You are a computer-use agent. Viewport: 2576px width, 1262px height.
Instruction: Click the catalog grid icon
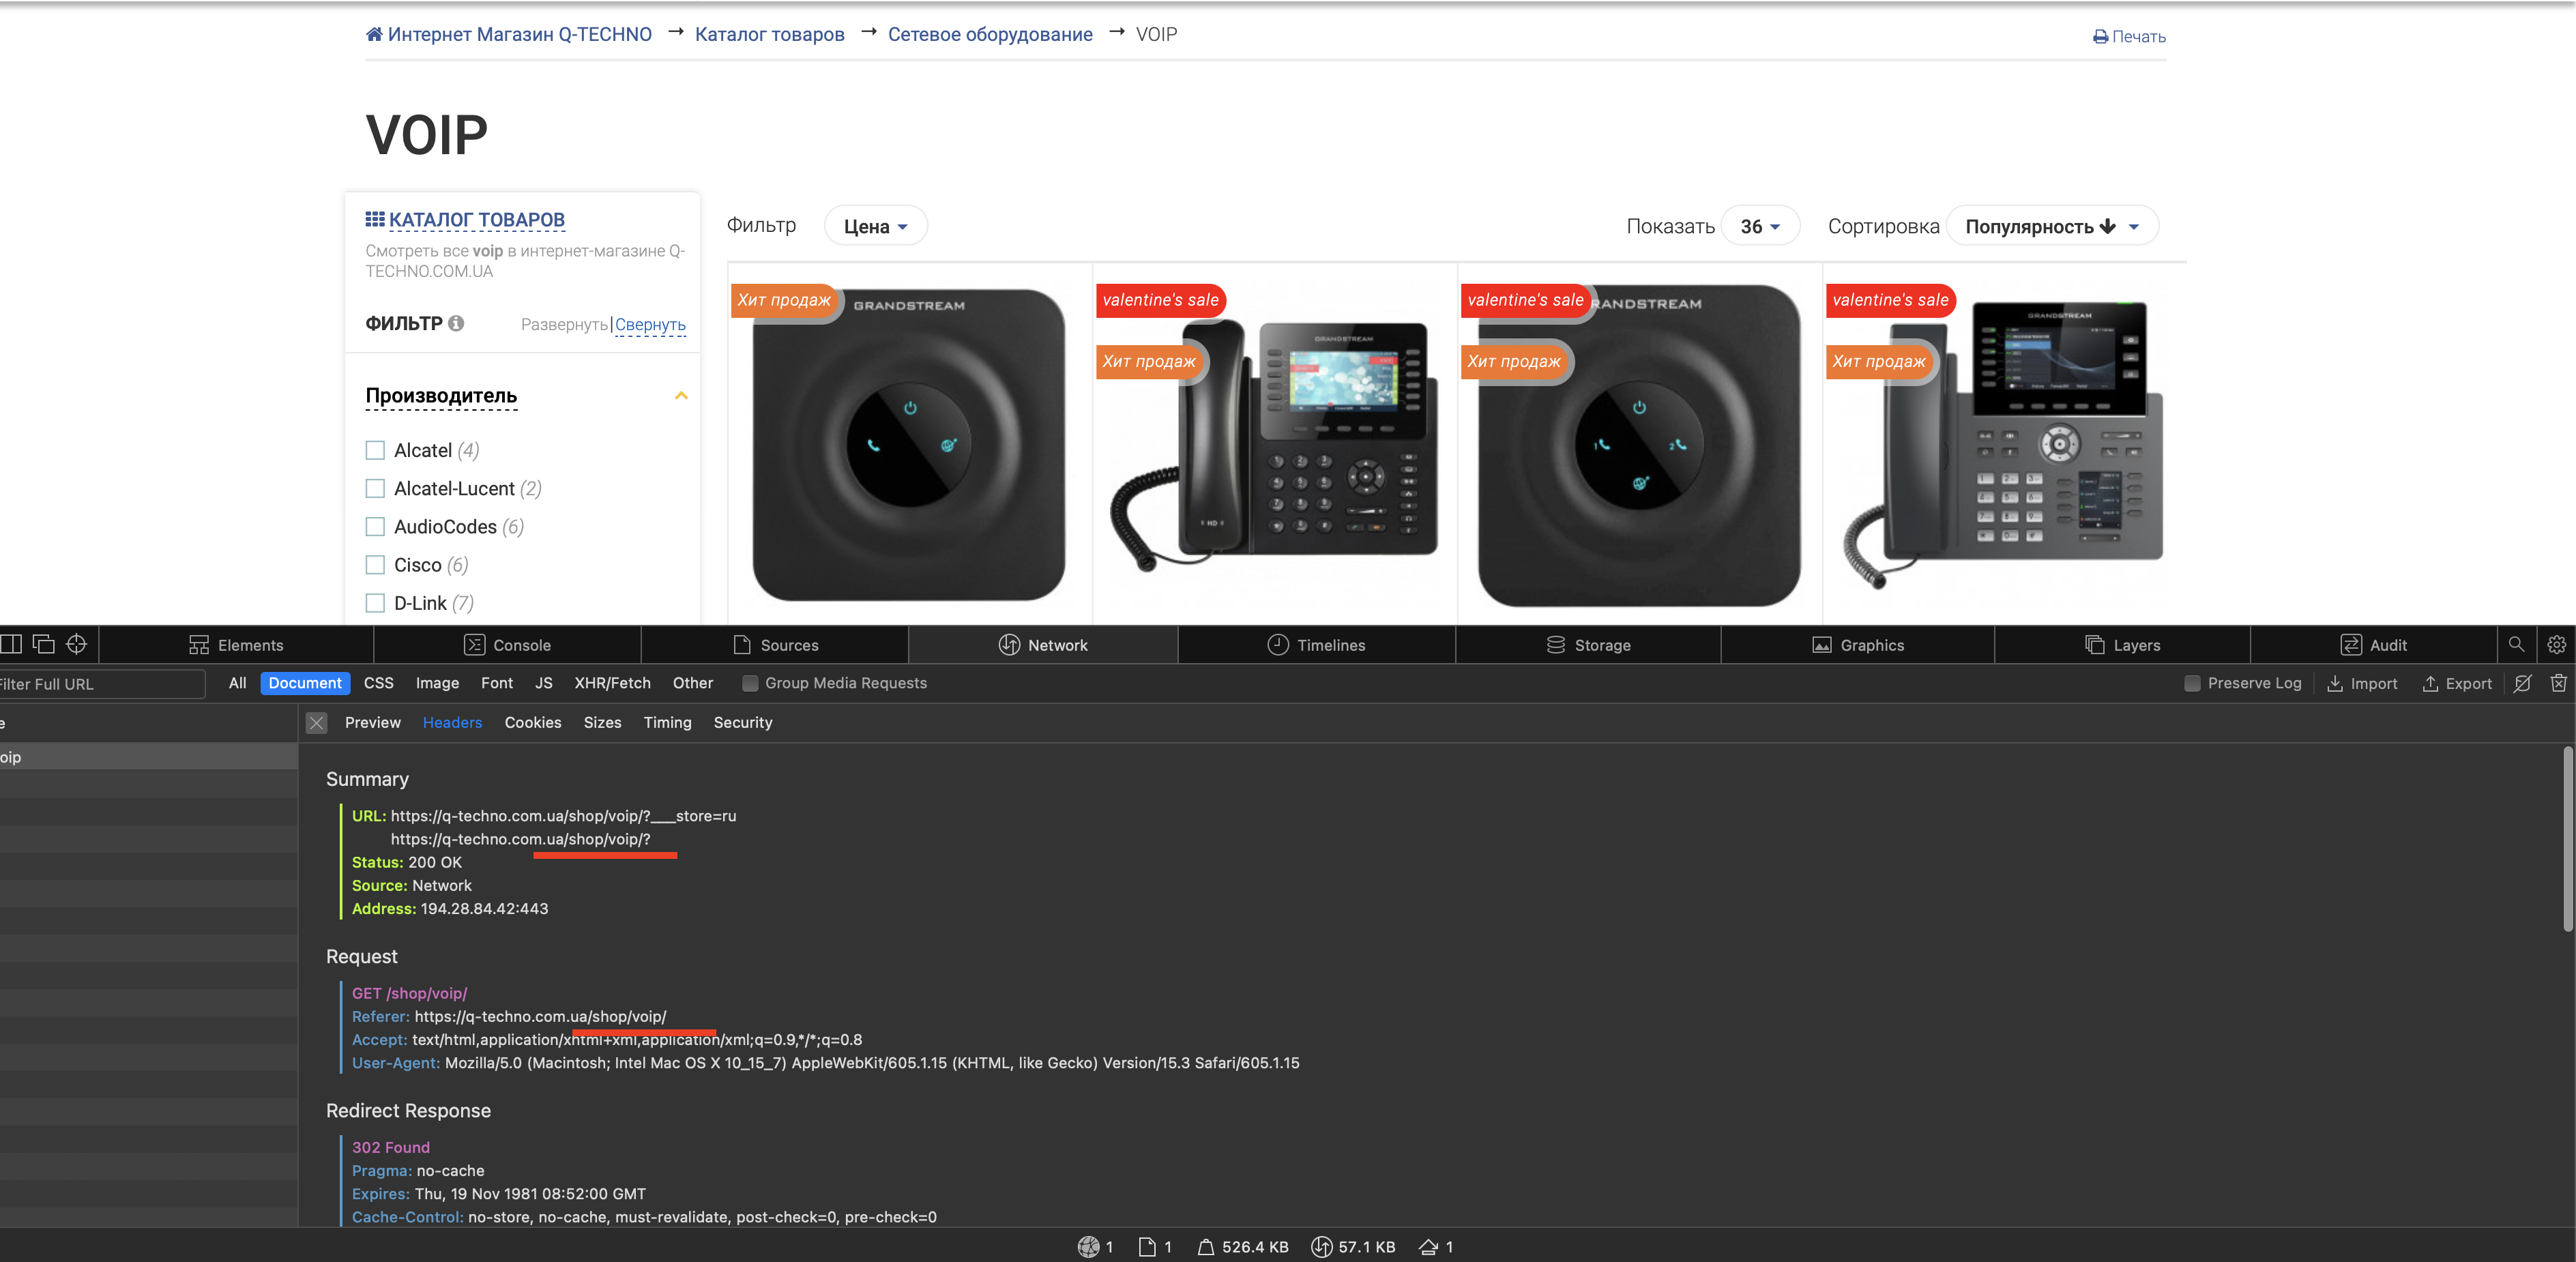[x=375, y=219]
